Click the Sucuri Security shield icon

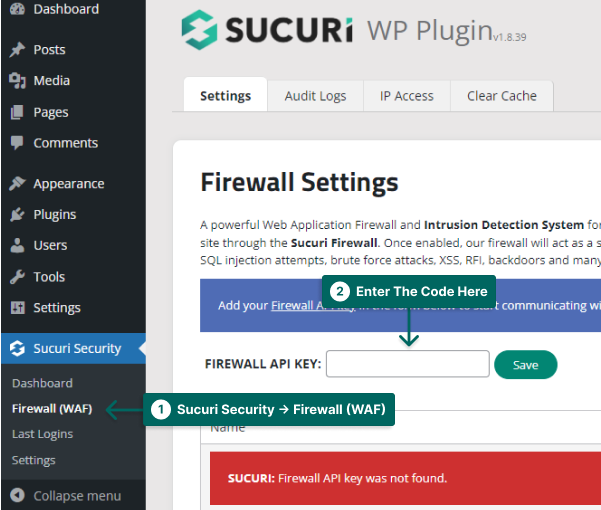(17, 349)
